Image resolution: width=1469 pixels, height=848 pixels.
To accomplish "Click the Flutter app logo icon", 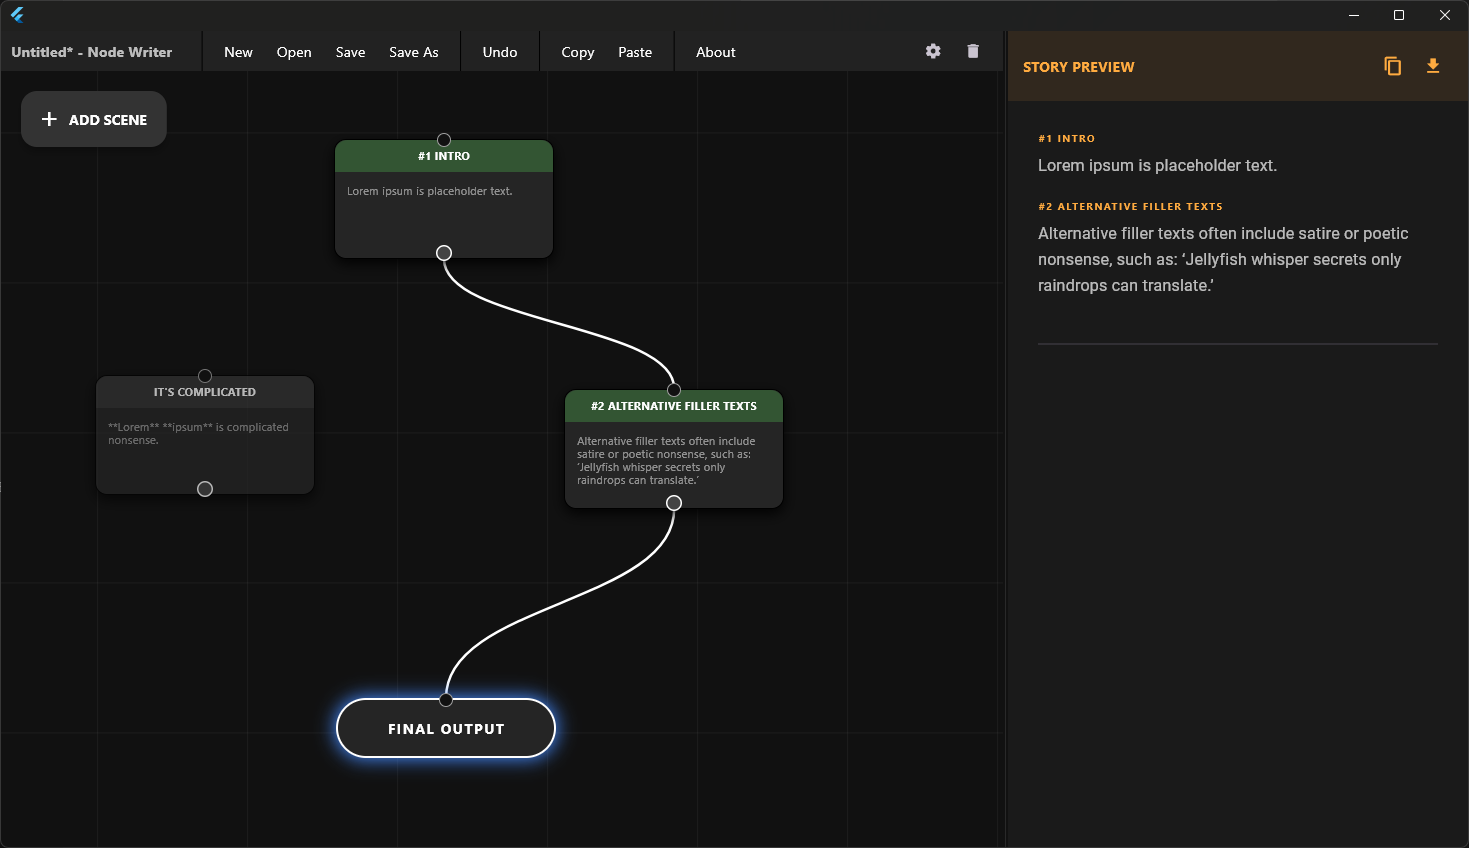I will [17, 15].
